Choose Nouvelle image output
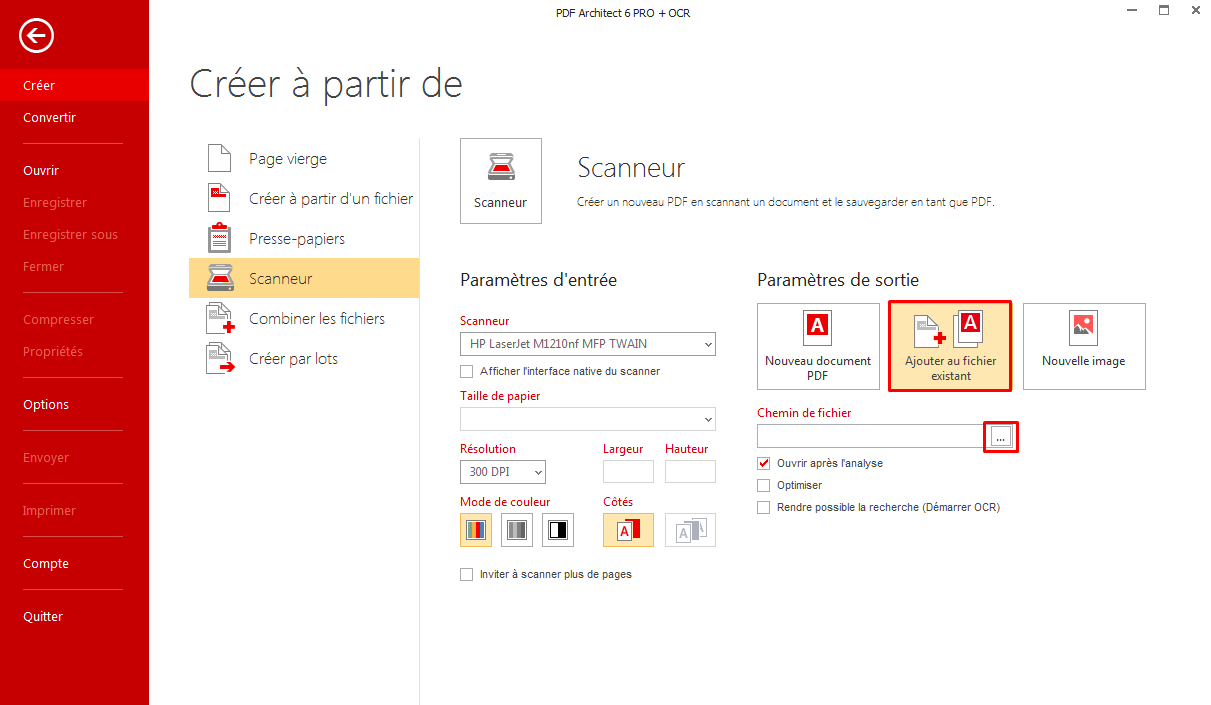 coord(1084,347)
